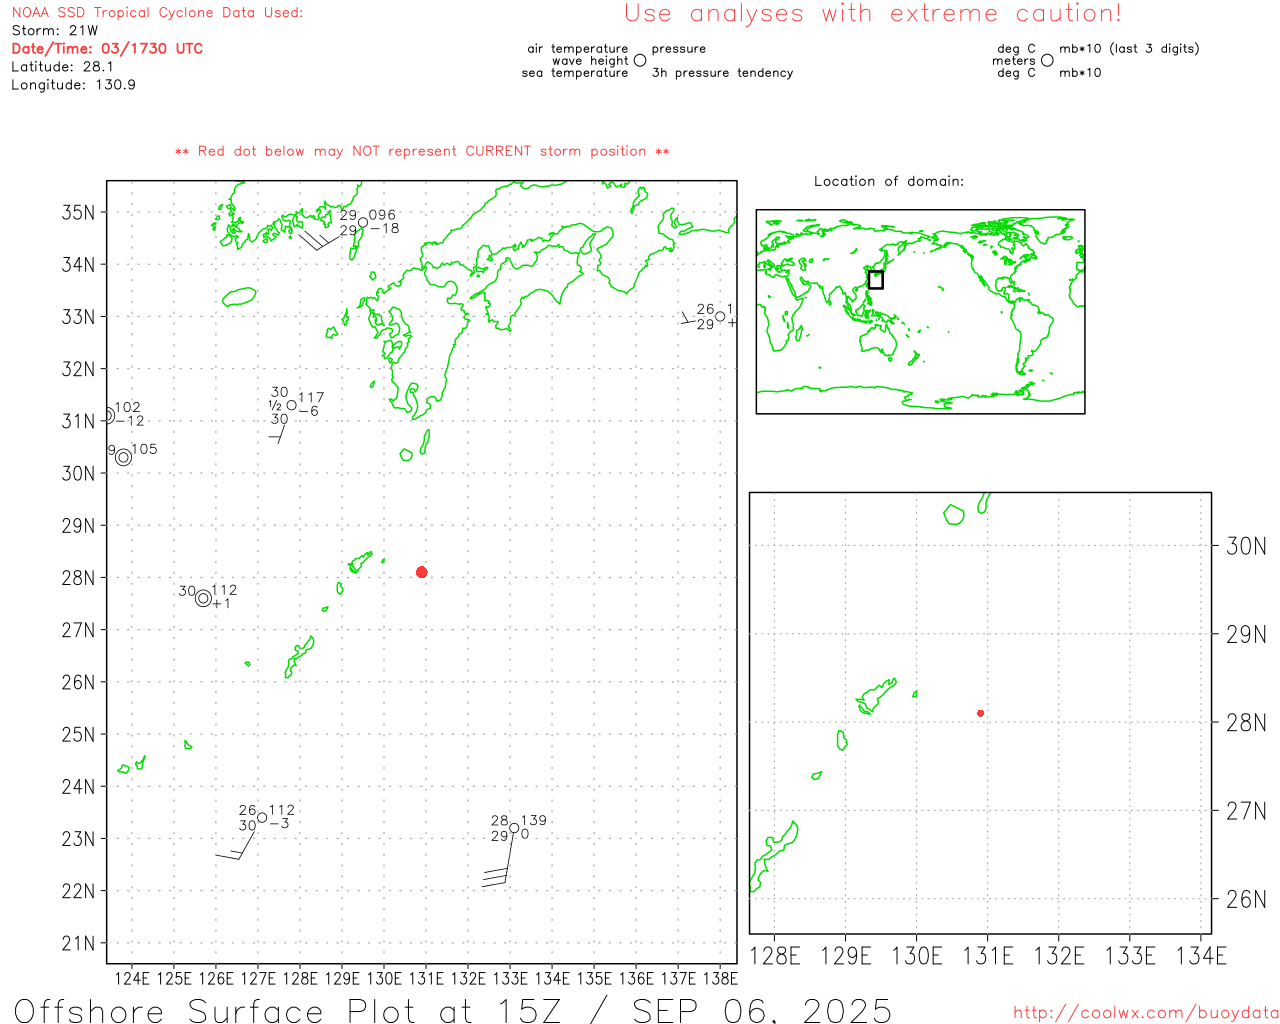Click the double-circle station reading 30 and 112
This screenshot has height=1024, width=1280.
click(x=204, y=598)
